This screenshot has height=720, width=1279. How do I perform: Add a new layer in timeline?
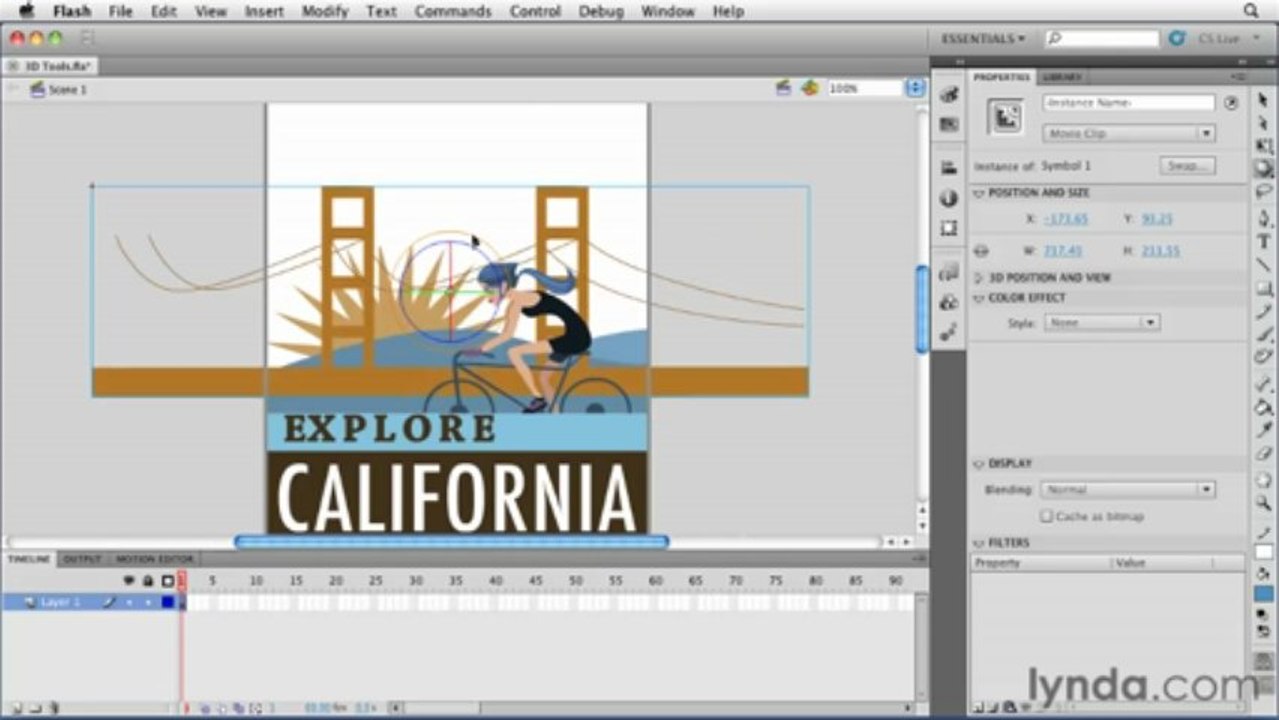tap(16, 708)
